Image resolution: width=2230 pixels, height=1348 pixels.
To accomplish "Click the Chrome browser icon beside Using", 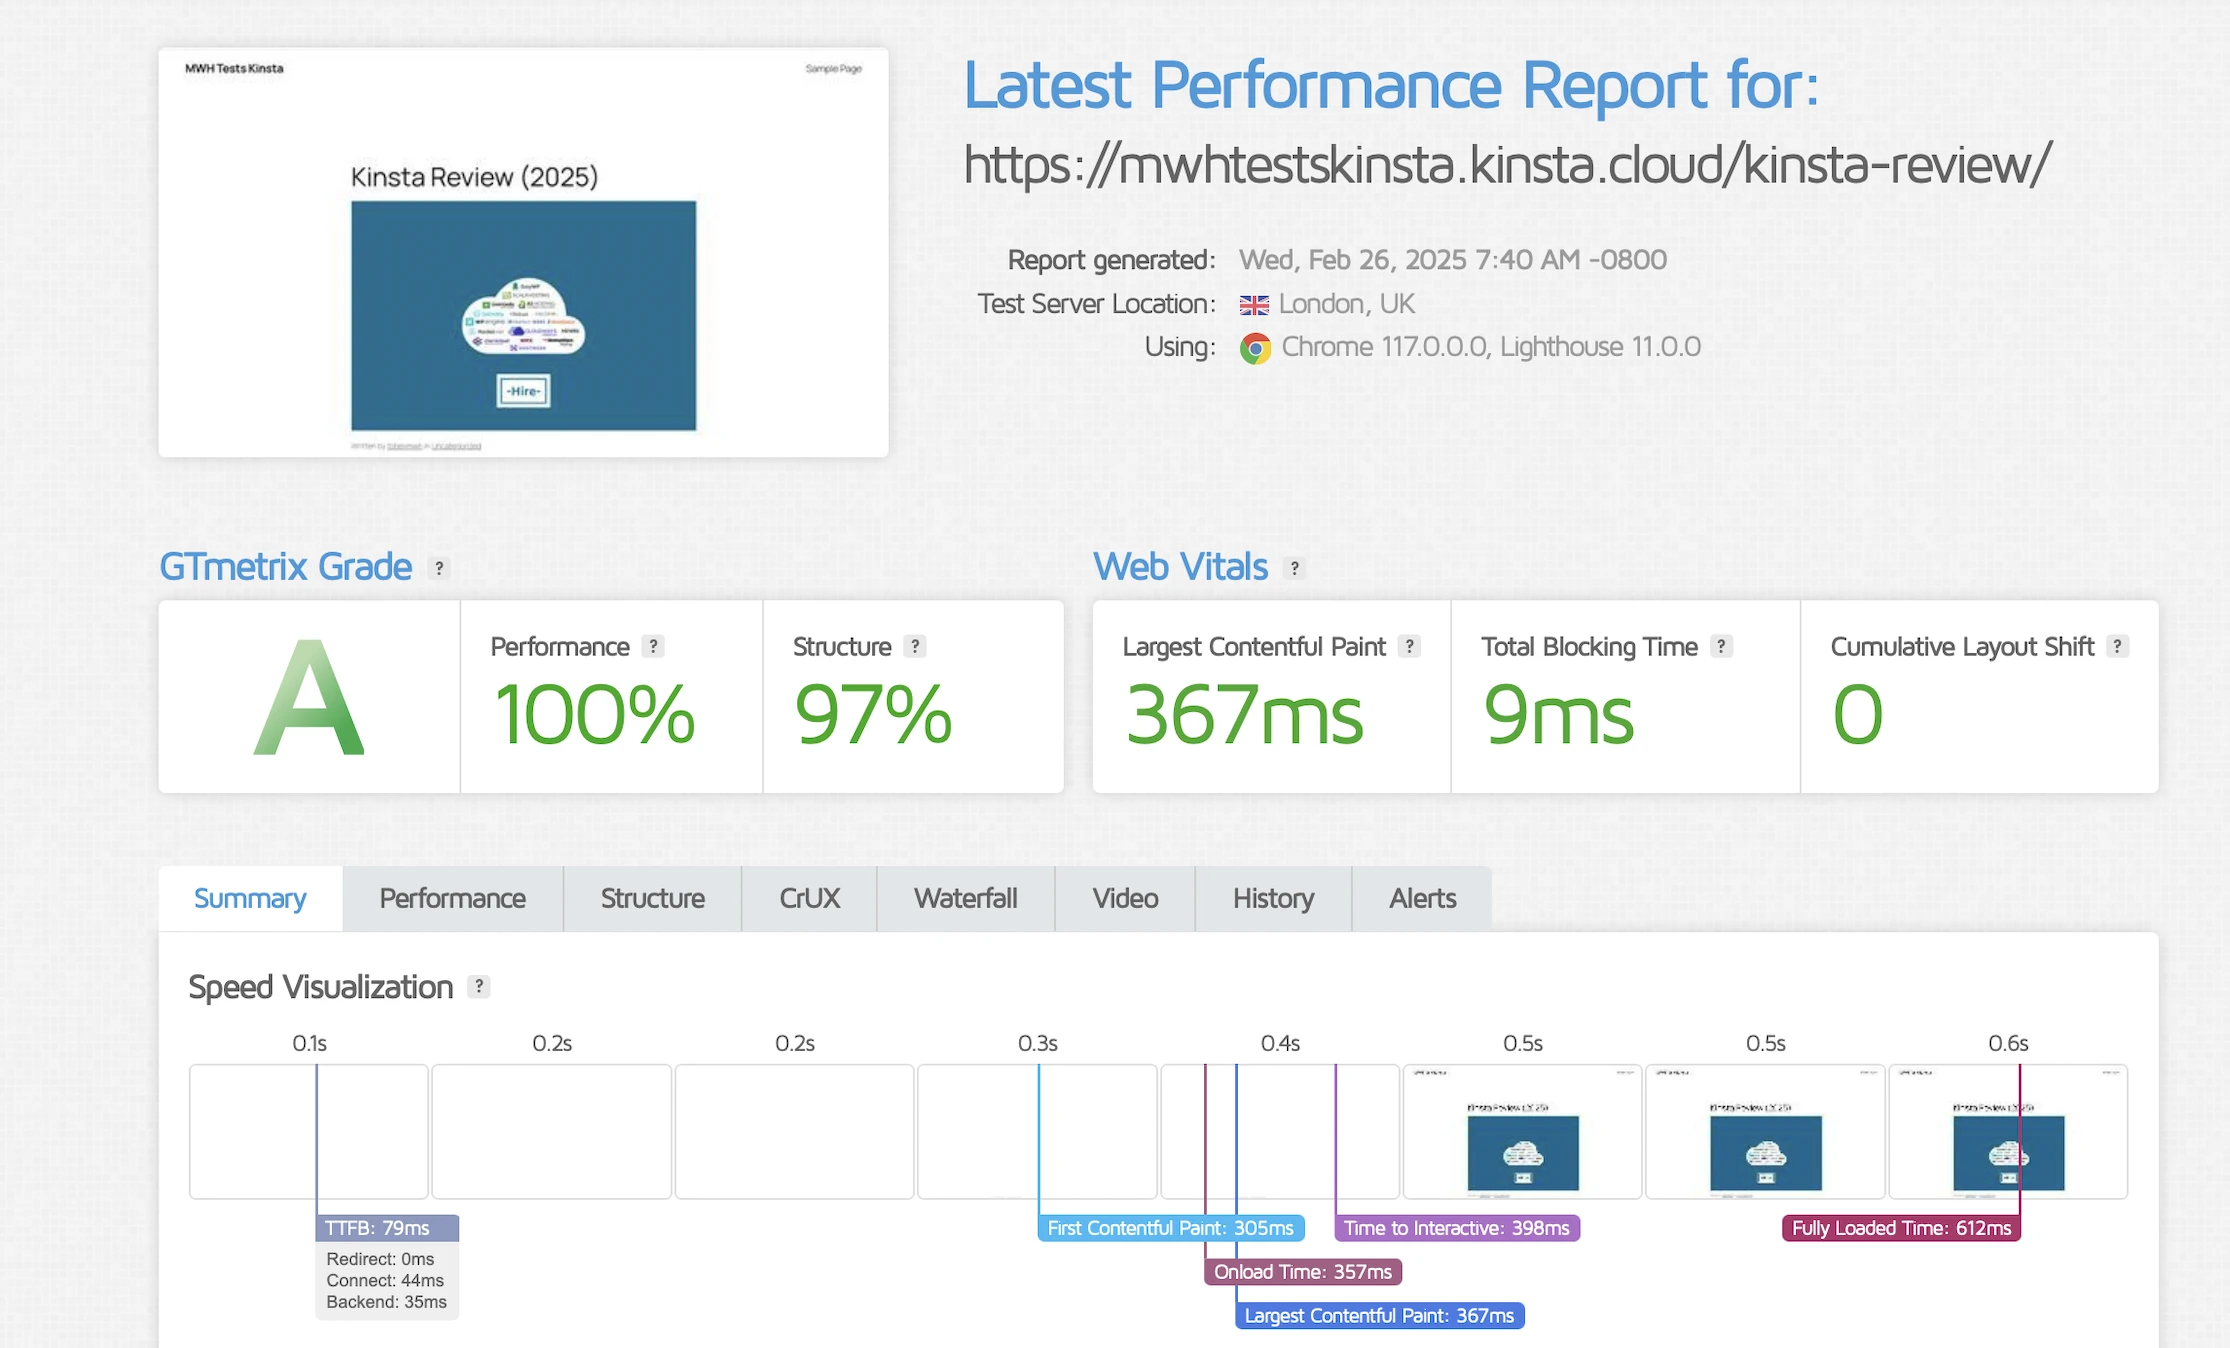I will [x=1255, y=348].
